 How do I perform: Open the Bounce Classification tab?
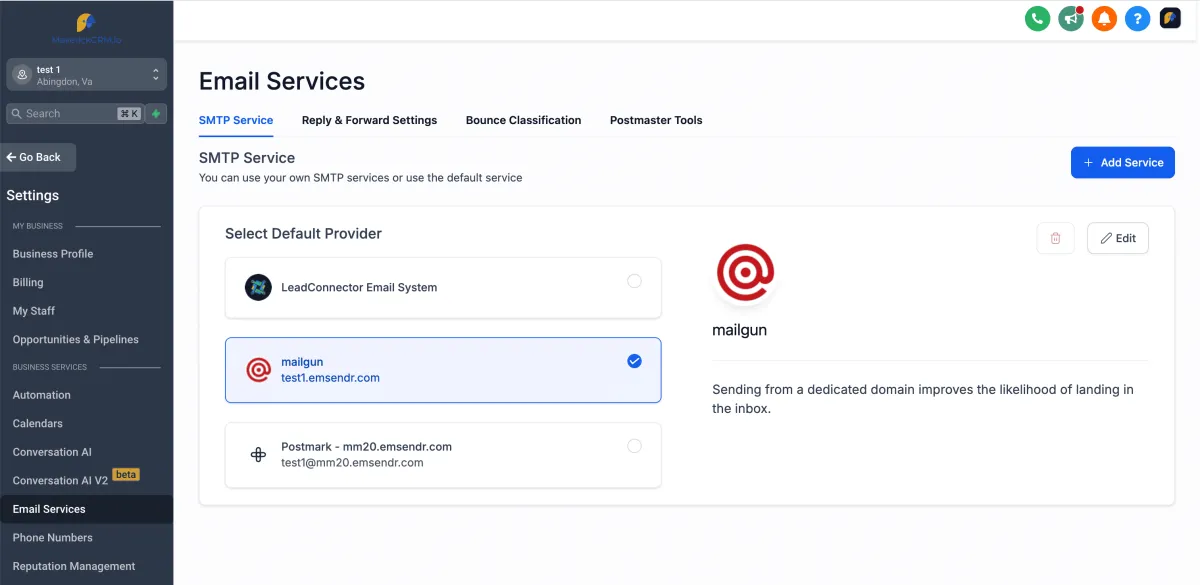pos(523,120)
